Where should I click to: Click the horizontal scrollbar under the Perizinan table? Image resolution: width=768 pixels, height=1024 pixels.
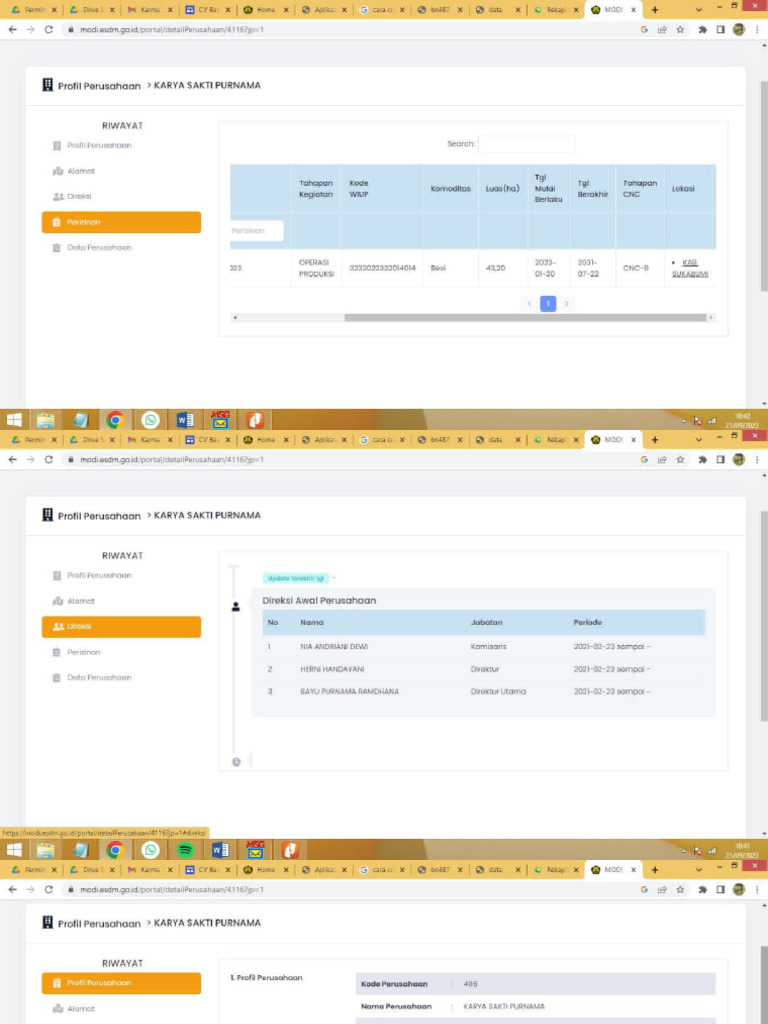(526, 318)
